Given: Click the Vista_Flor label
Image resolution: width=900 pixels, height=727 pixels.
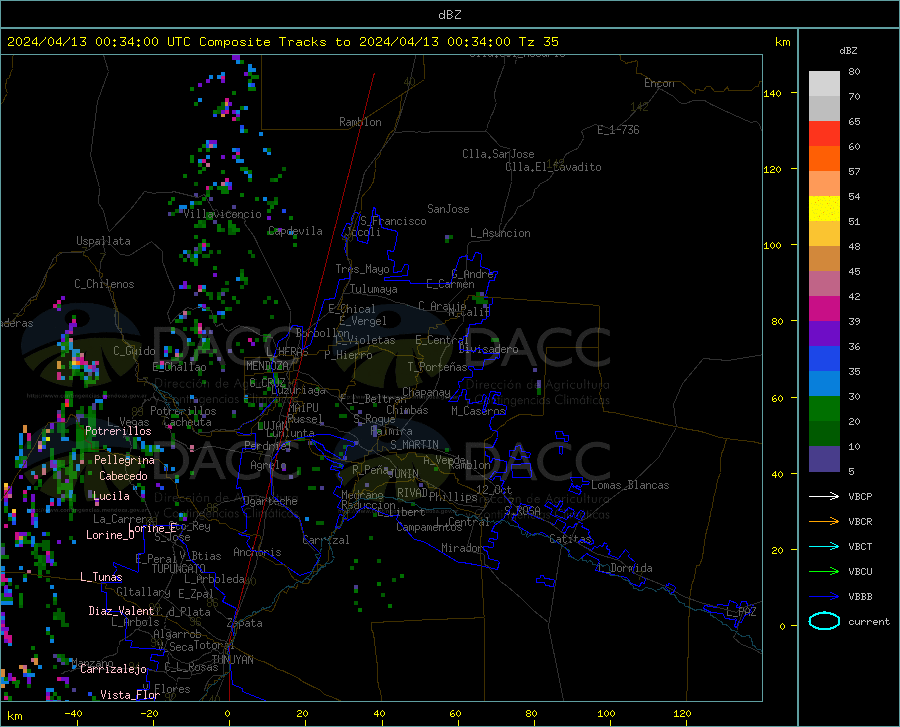Looking at the screenshot, I should pyautogui.click(x=130, y=695).
